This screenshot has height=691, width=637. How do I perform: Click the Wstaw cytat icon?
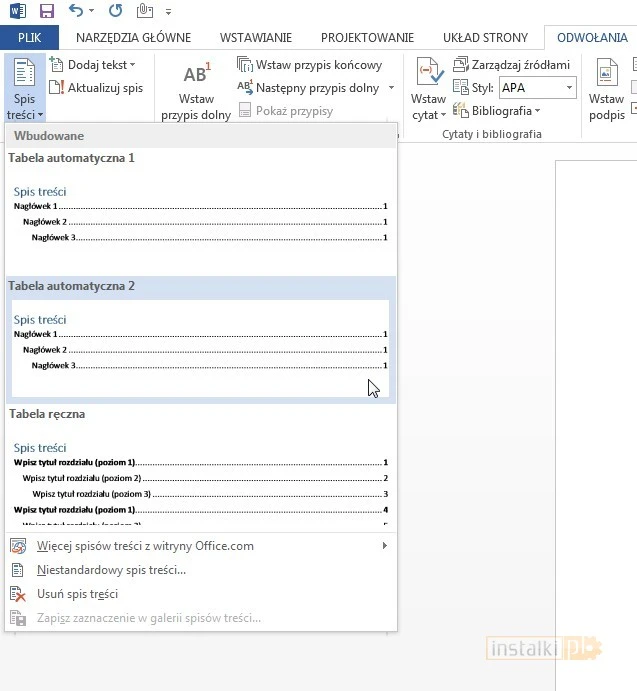pyautogui.click(x=428, y=75)
